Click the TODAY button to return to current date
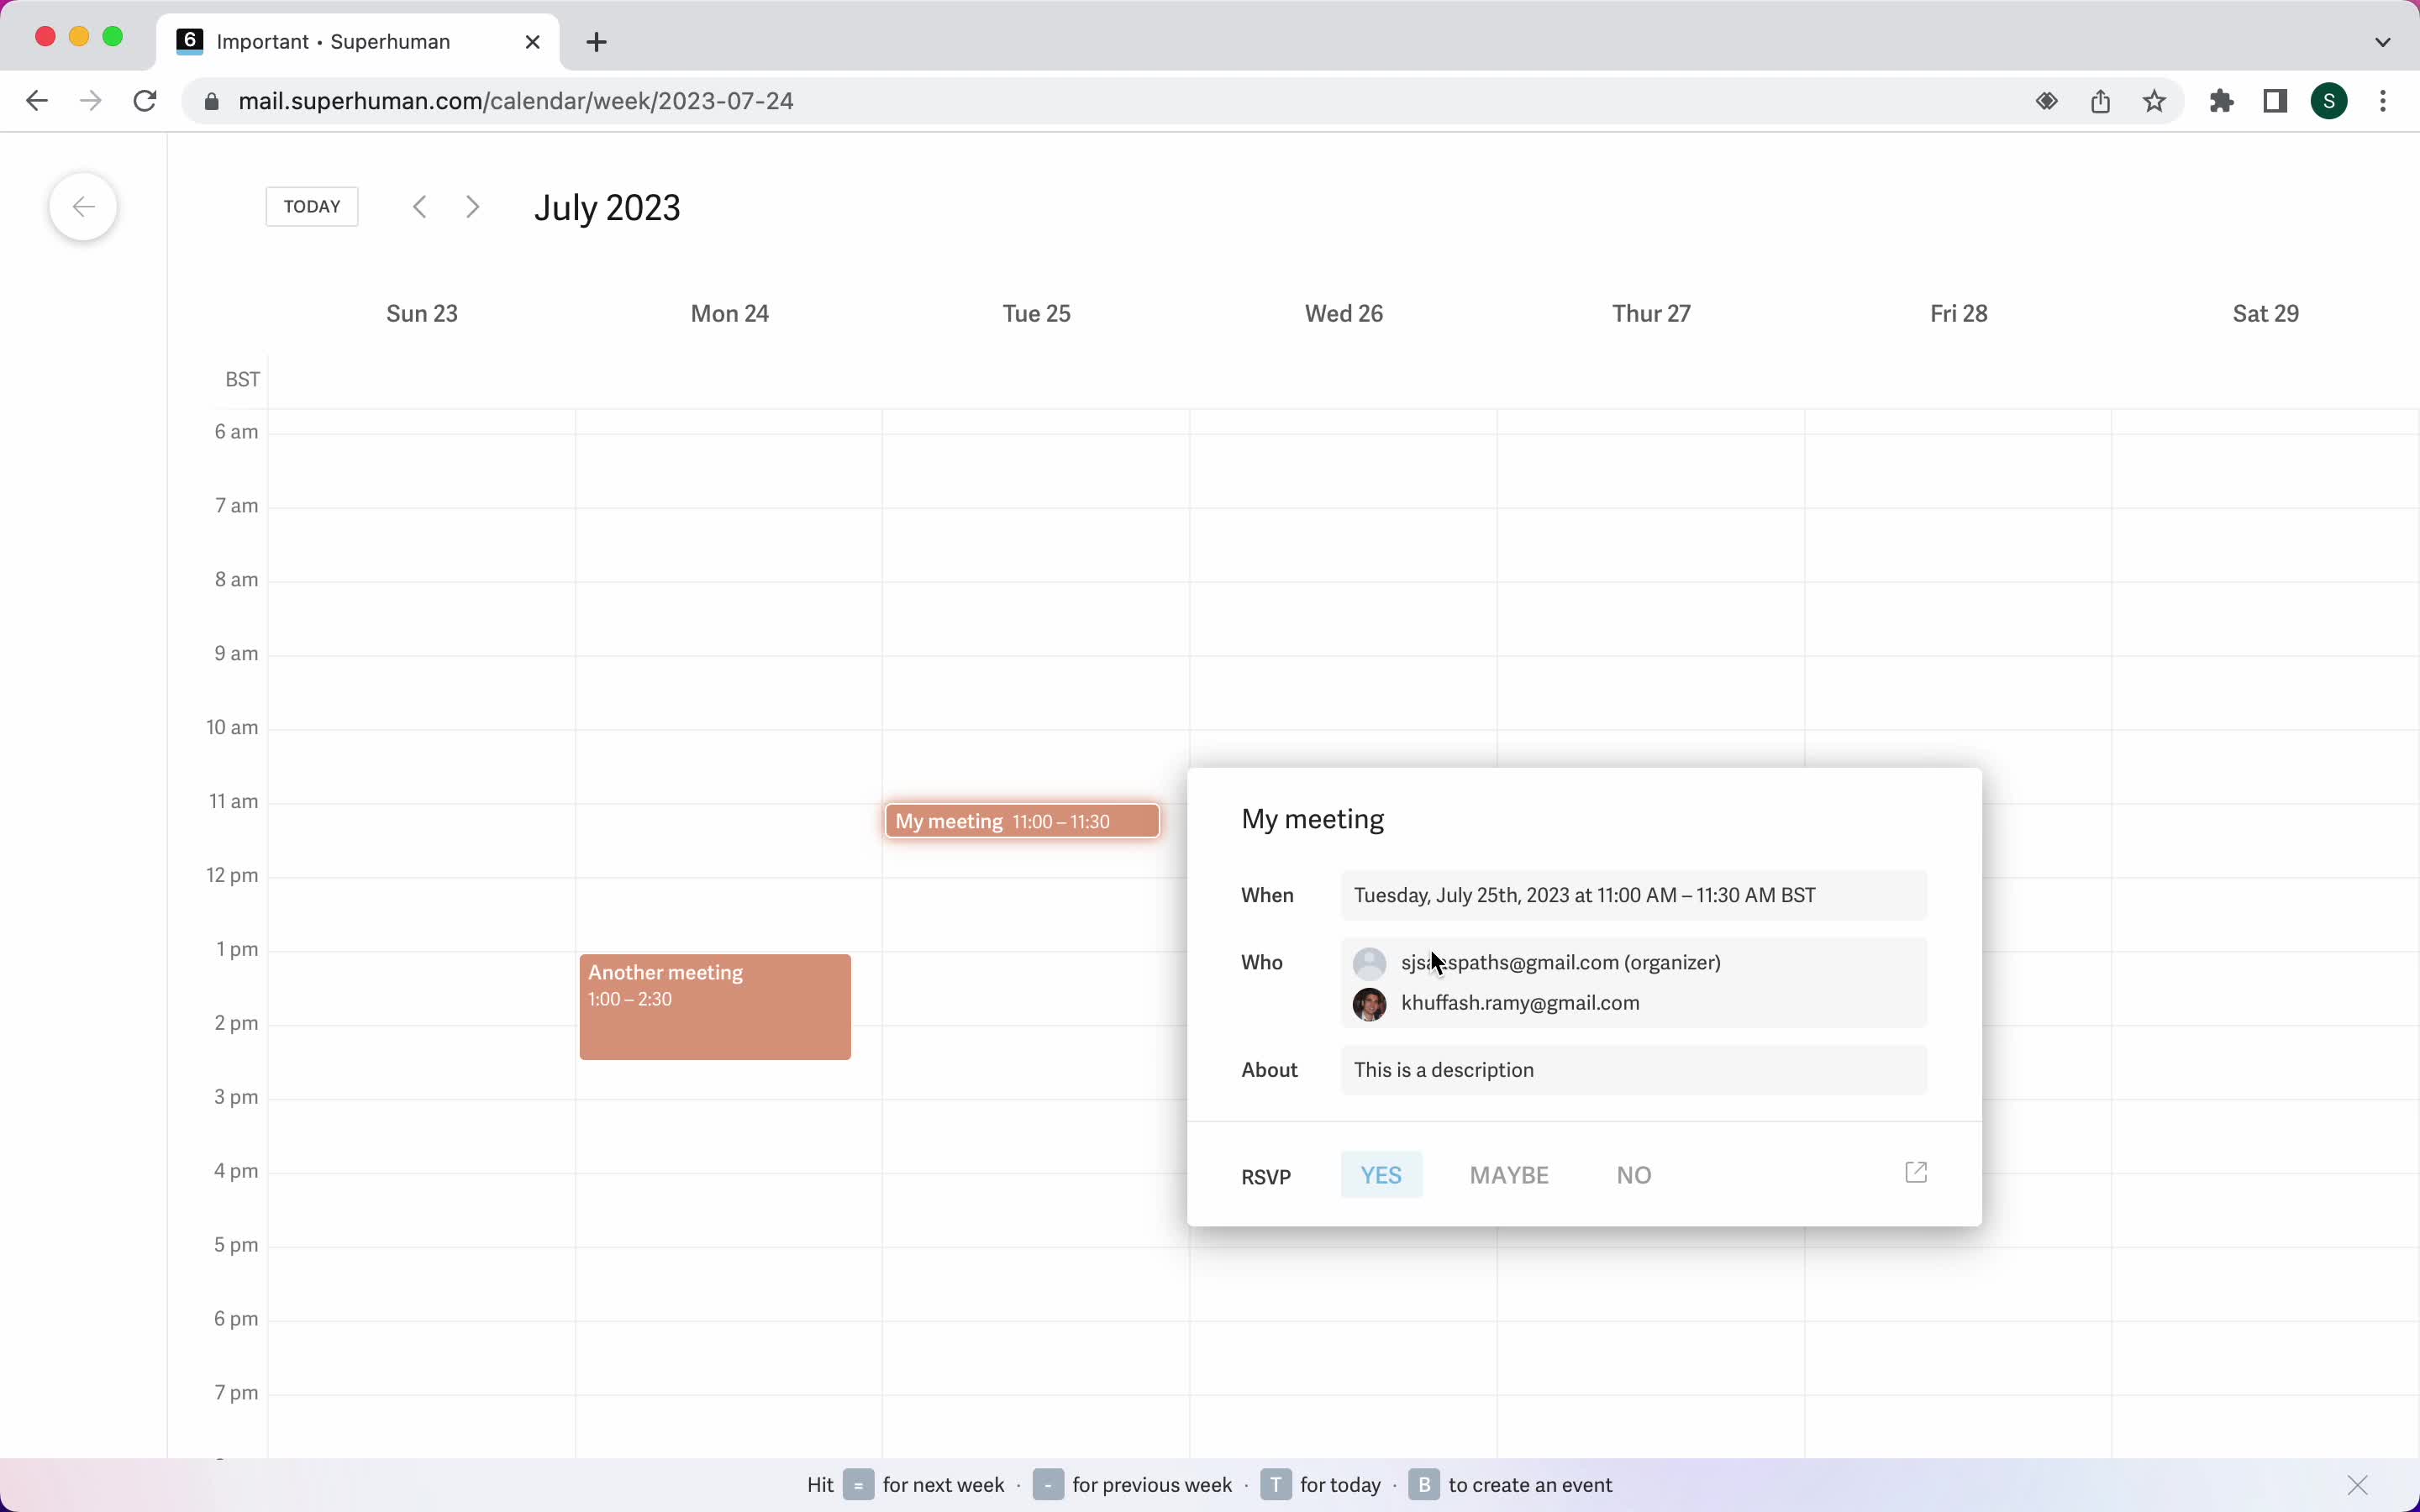The height and width of the screenshot is (1512, 2420). pyautogui.click(x=312, y=206)
